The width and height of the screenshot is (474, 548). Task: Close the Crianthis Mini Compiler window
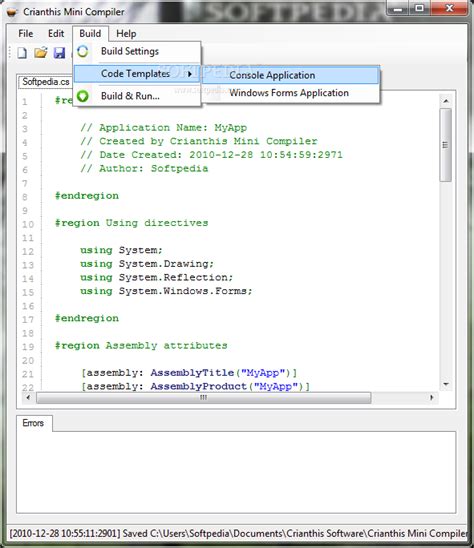pyautogui.click(x=450, y=8)
